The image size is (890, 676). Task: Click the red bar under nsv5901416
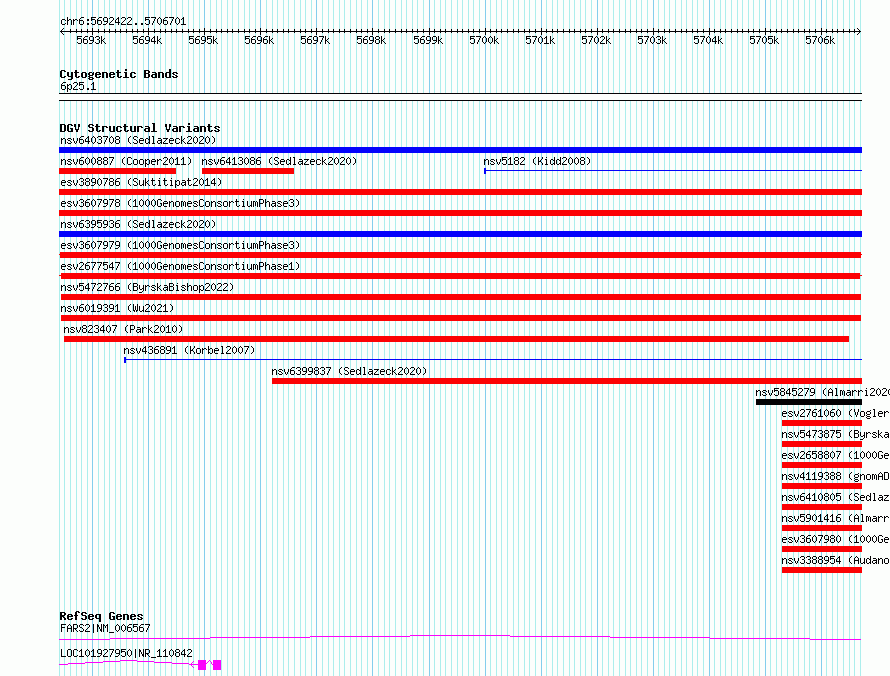click(x=822, y=528)
